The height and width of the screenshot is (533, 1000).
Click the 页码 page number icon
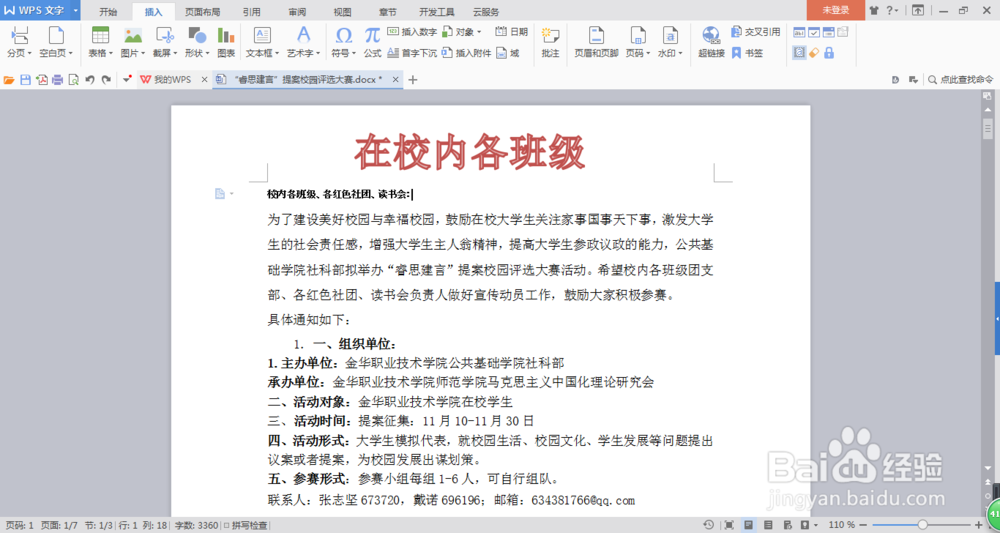coord(637,35)
